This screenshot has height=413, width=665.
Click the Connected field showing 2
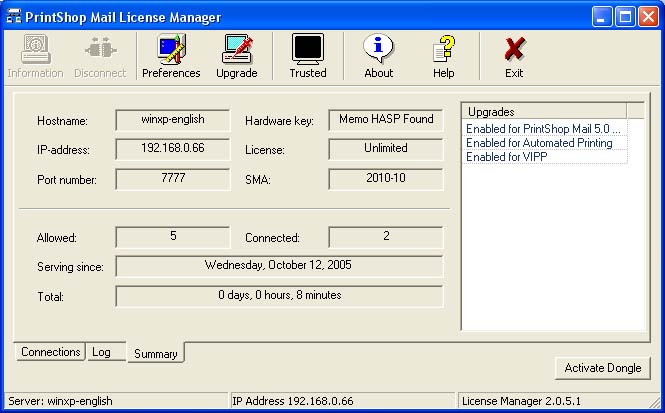click(x=386, y=237)
